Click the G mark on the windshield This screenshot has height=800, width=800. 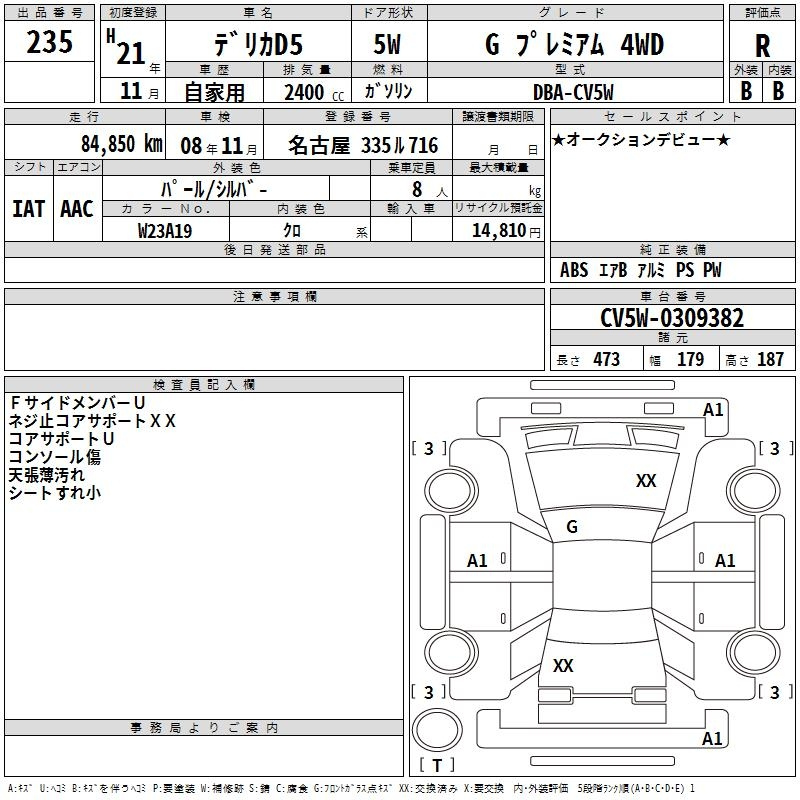(572, 527)
